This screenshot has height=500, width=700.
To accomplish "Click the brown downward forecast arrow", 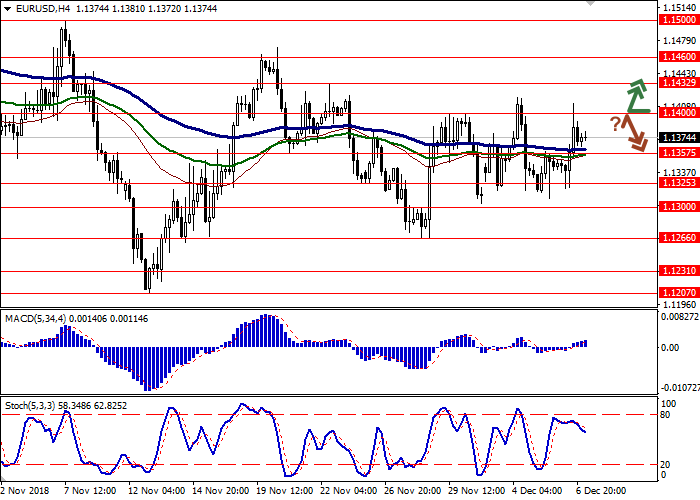I will coord(636,133).
